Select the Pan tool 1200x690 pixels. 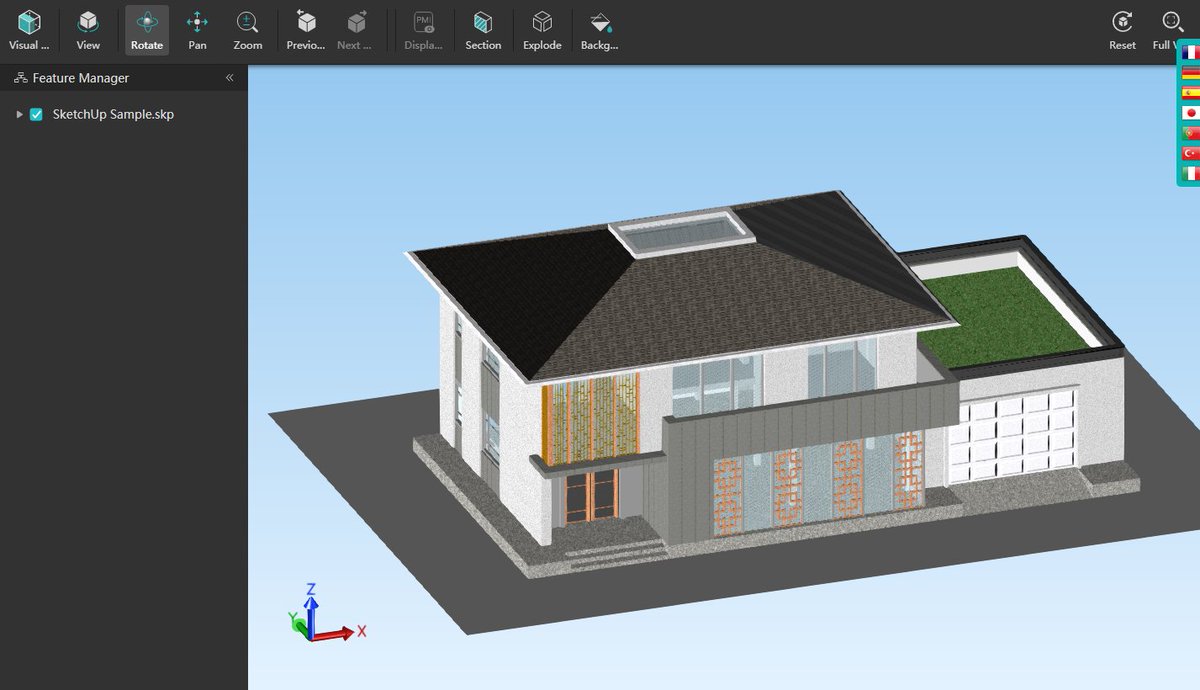coord(197,30)
